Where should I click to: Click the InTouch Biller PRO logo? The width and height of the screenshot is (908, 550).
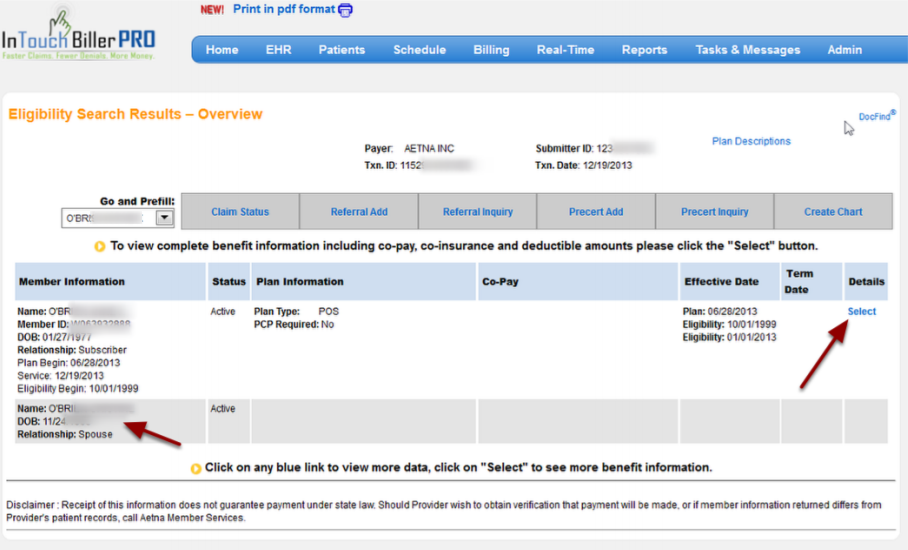tap(79, 35)
